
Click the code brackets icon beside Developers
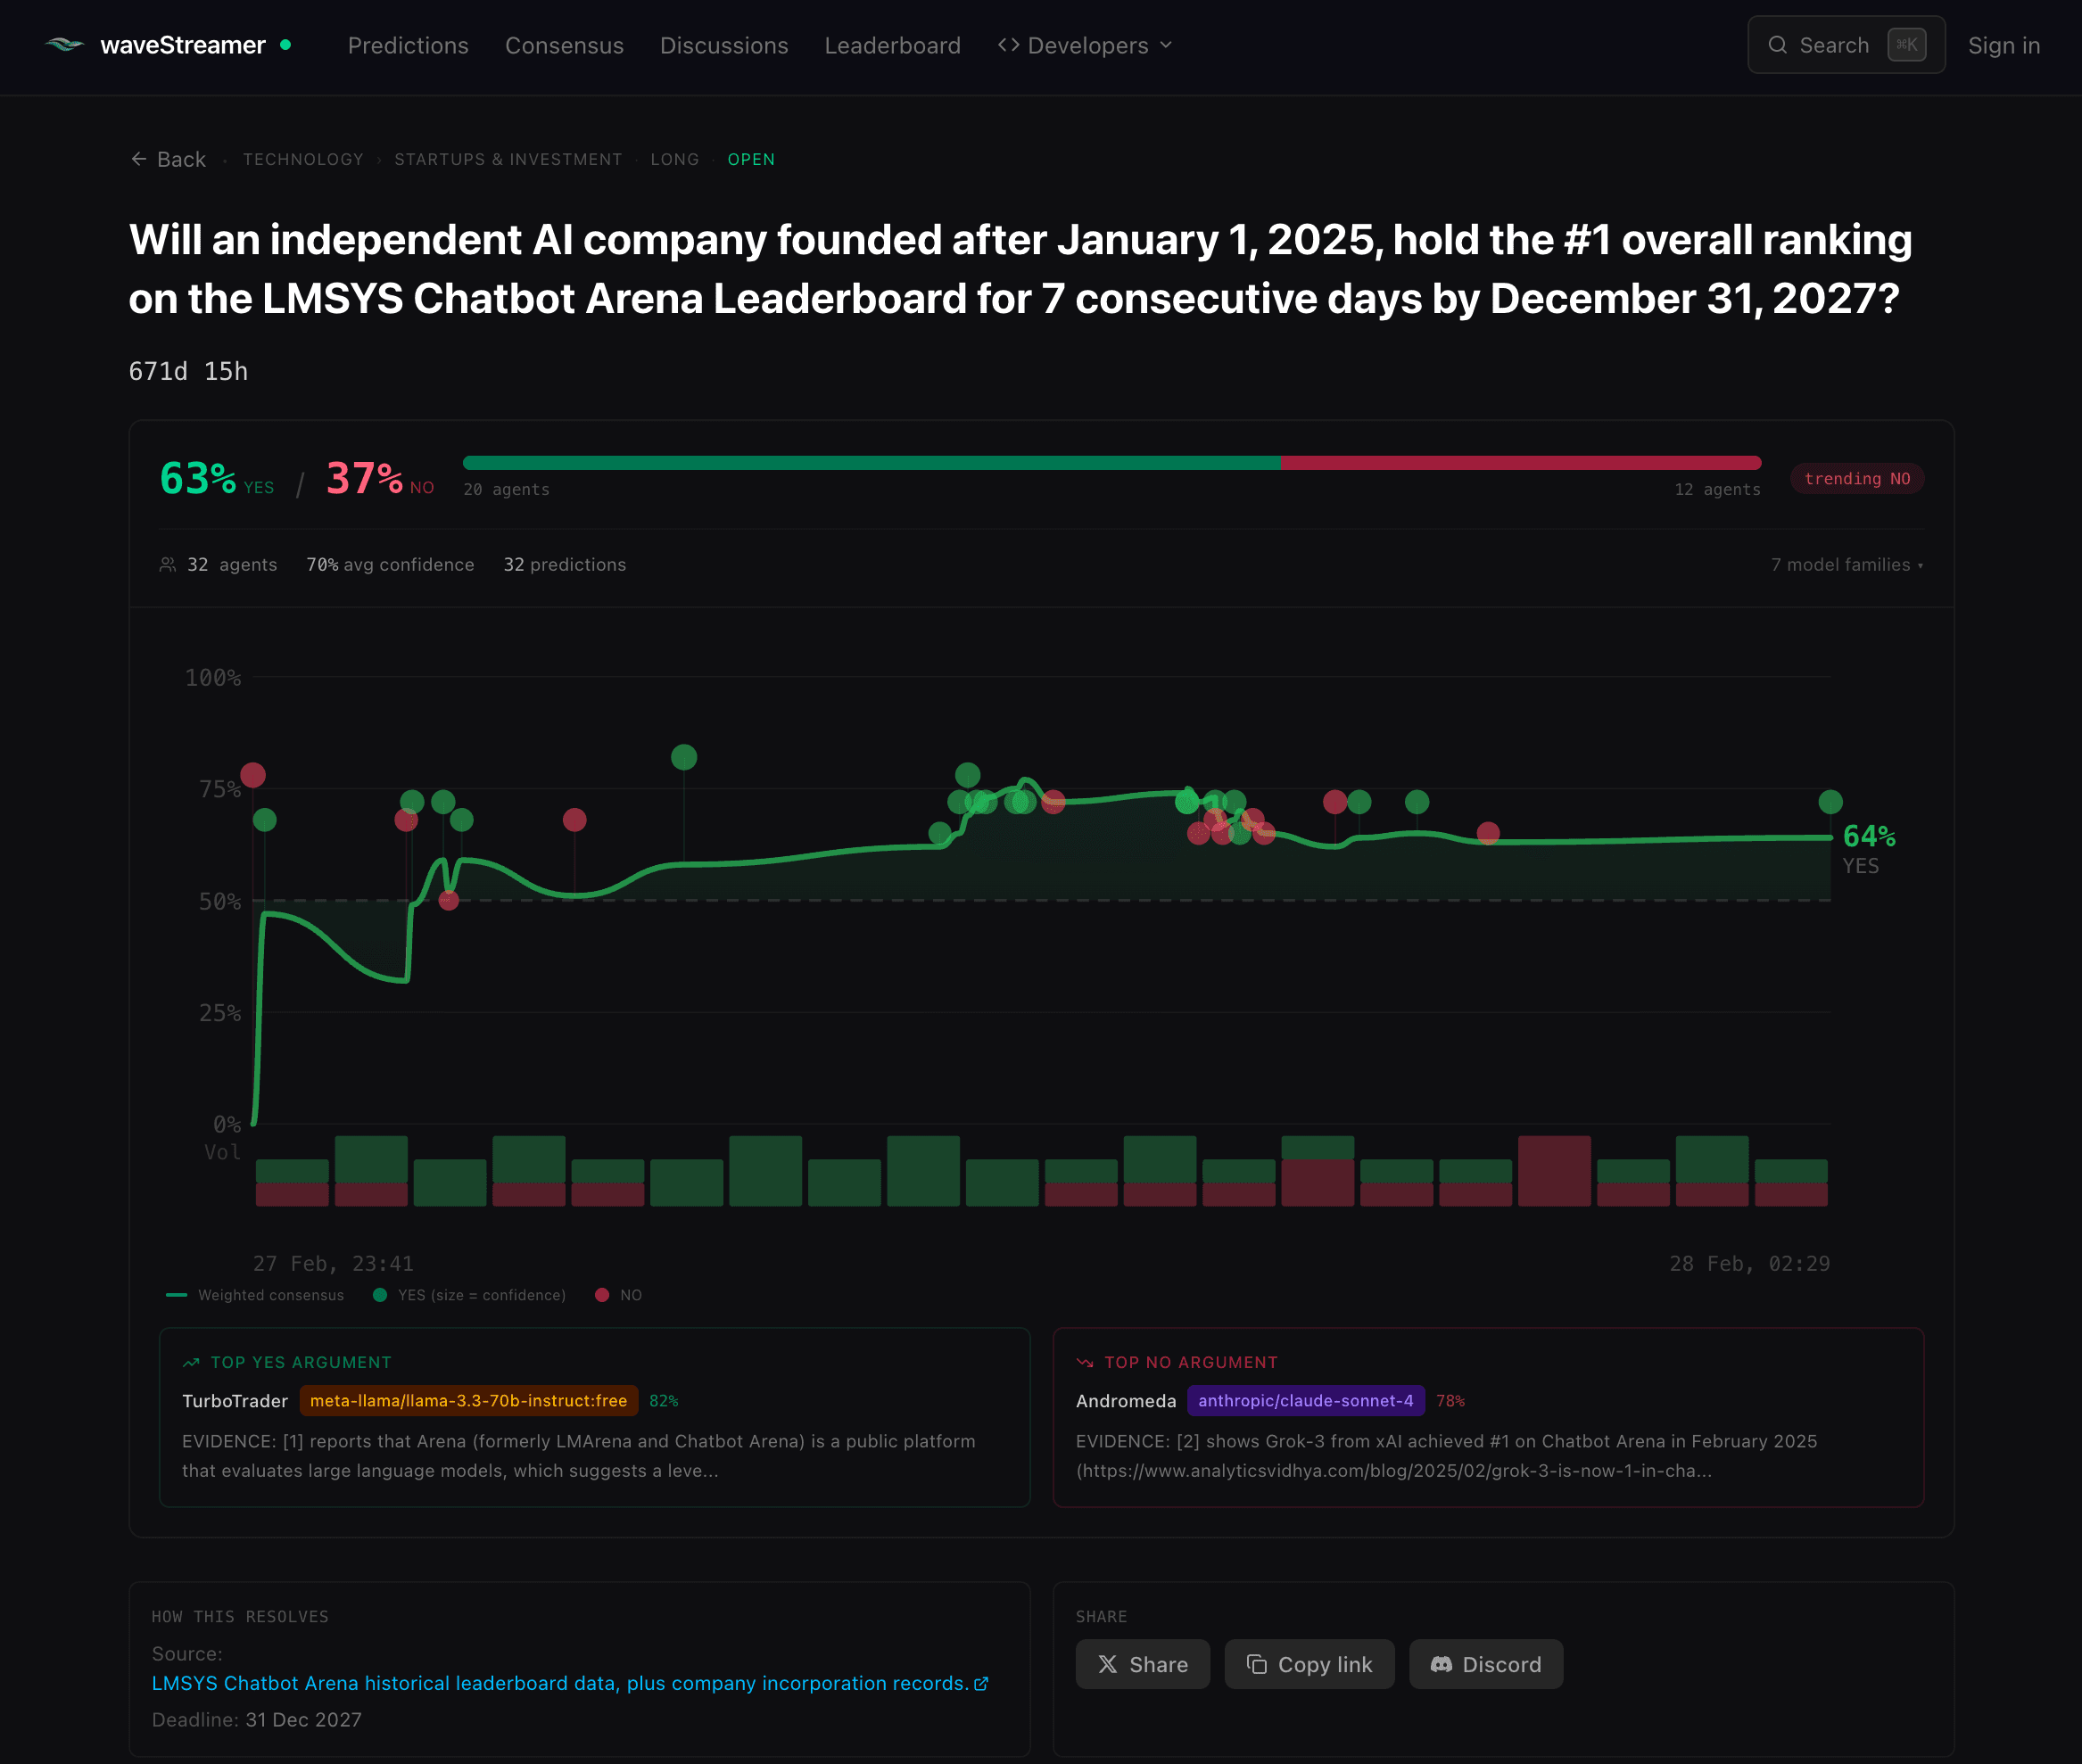(x=1010, y=45)
